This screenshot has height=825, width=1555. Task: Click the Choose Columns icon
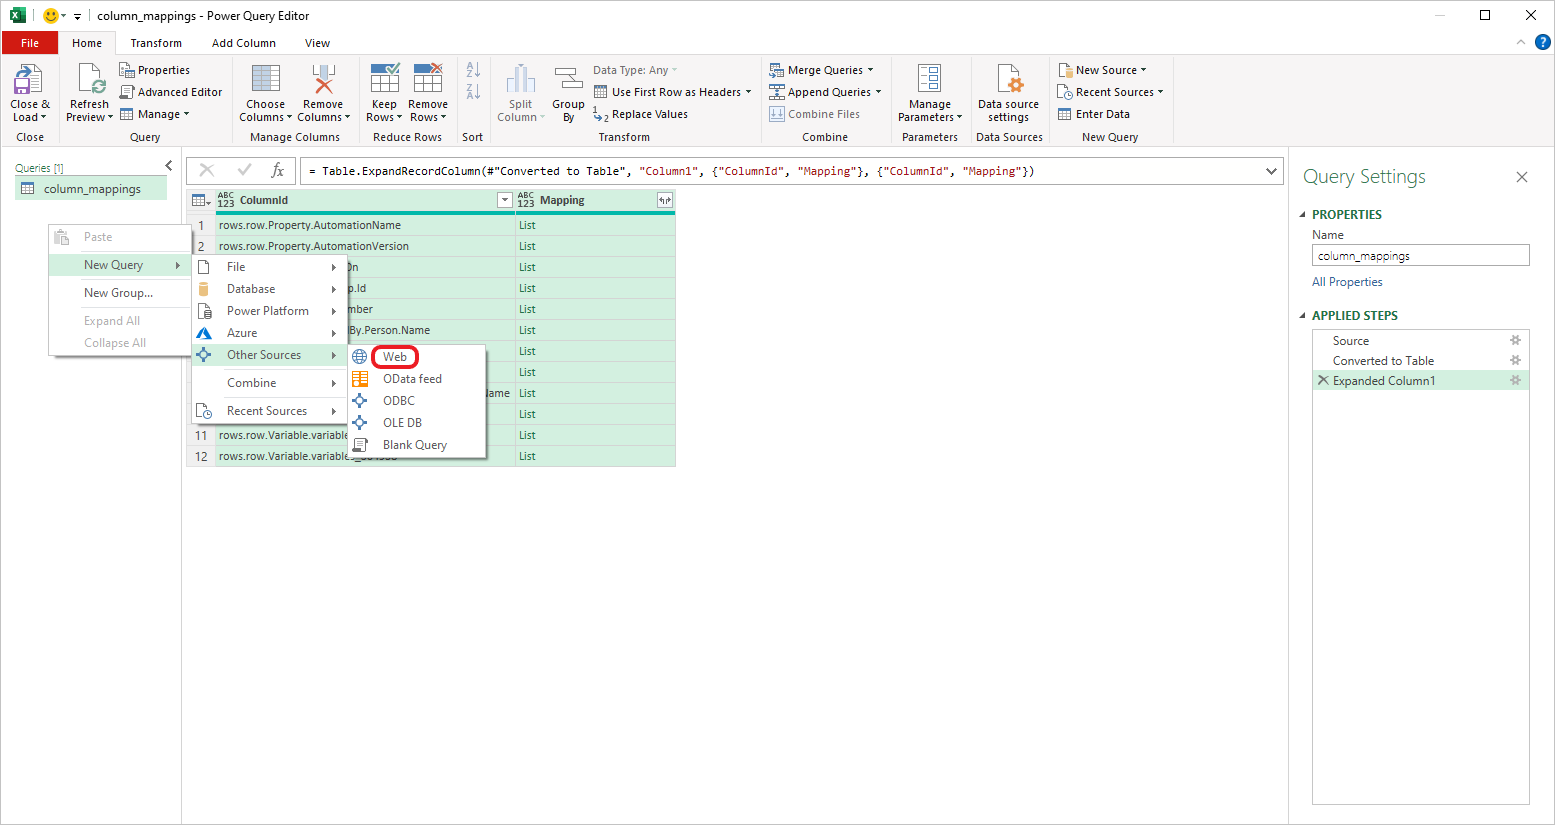[266, 80]
